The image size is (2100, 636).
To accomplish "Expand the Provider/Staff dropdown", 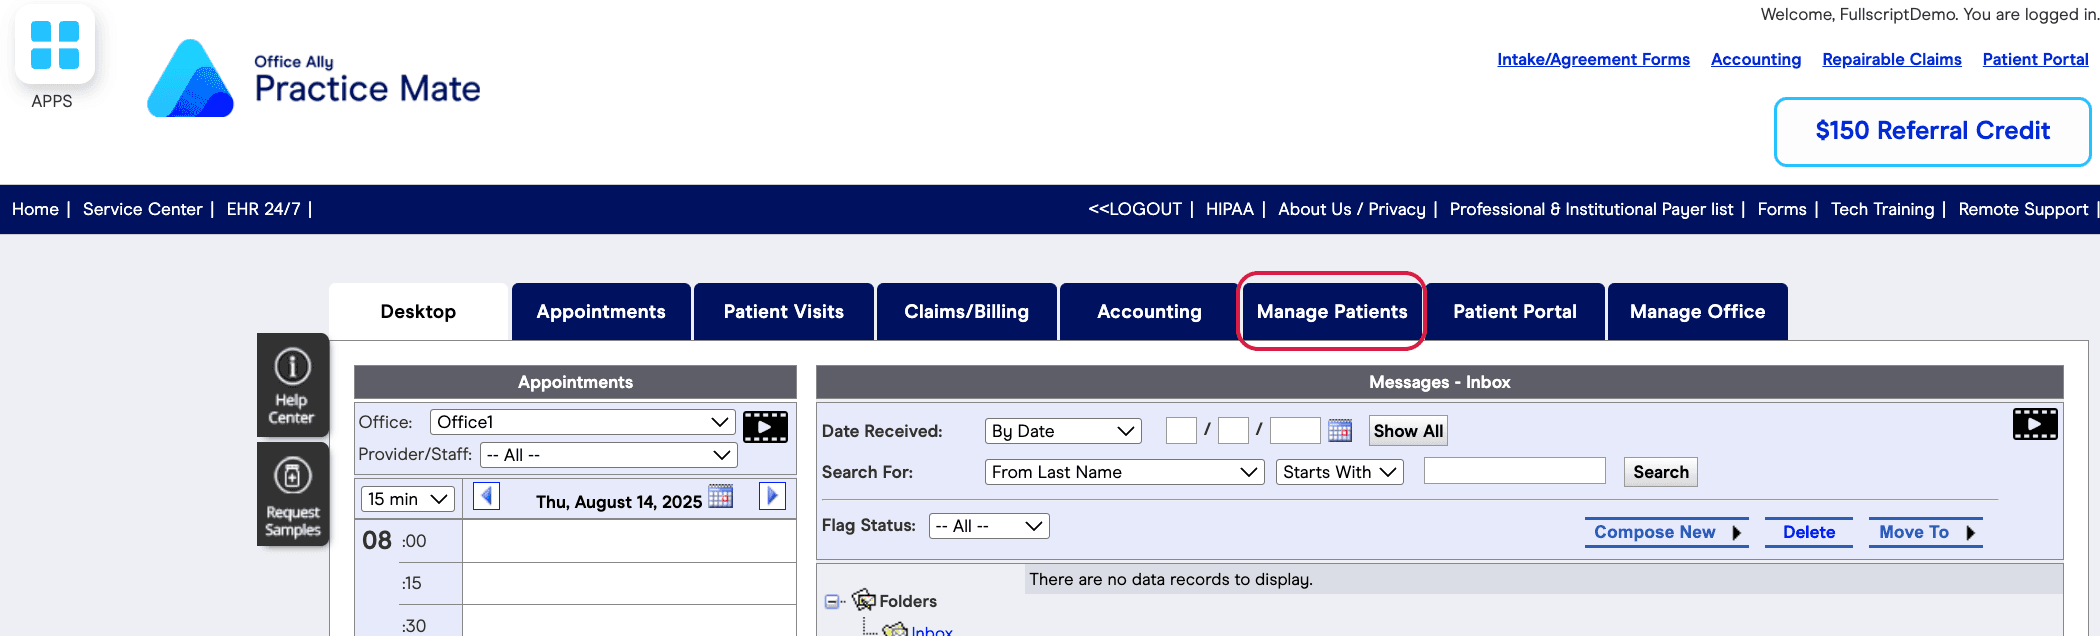I will point(609,455).
